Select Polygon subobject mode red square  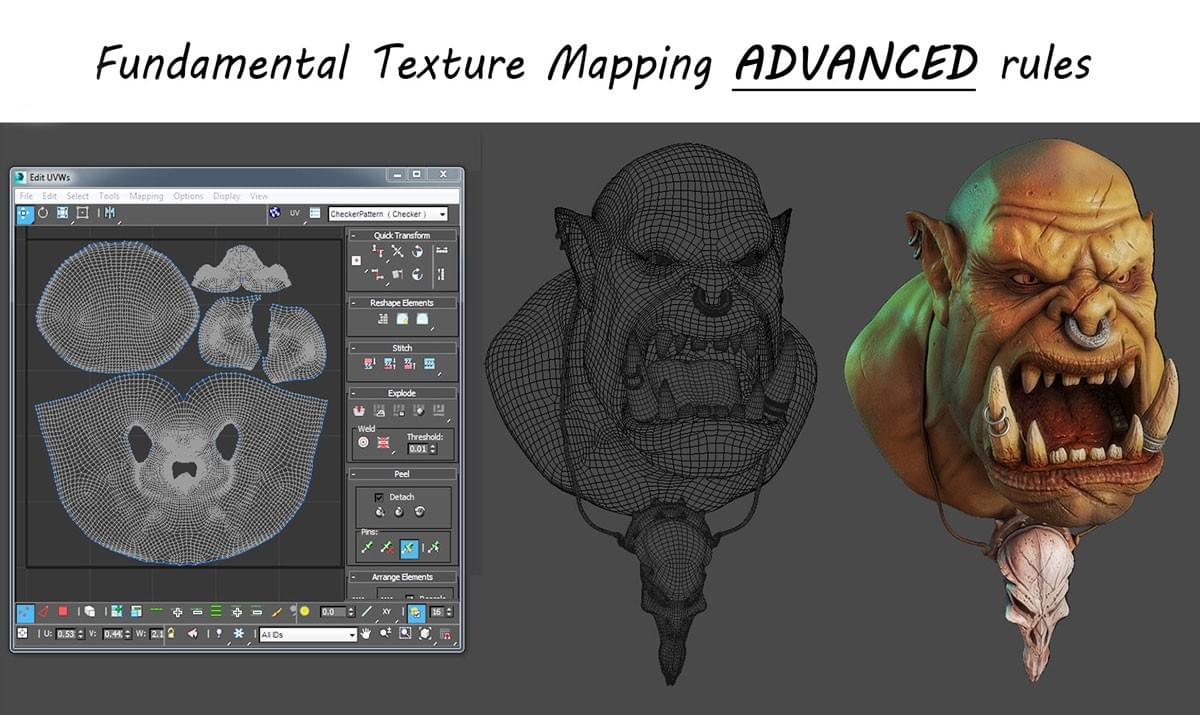(x=62, y=611)
